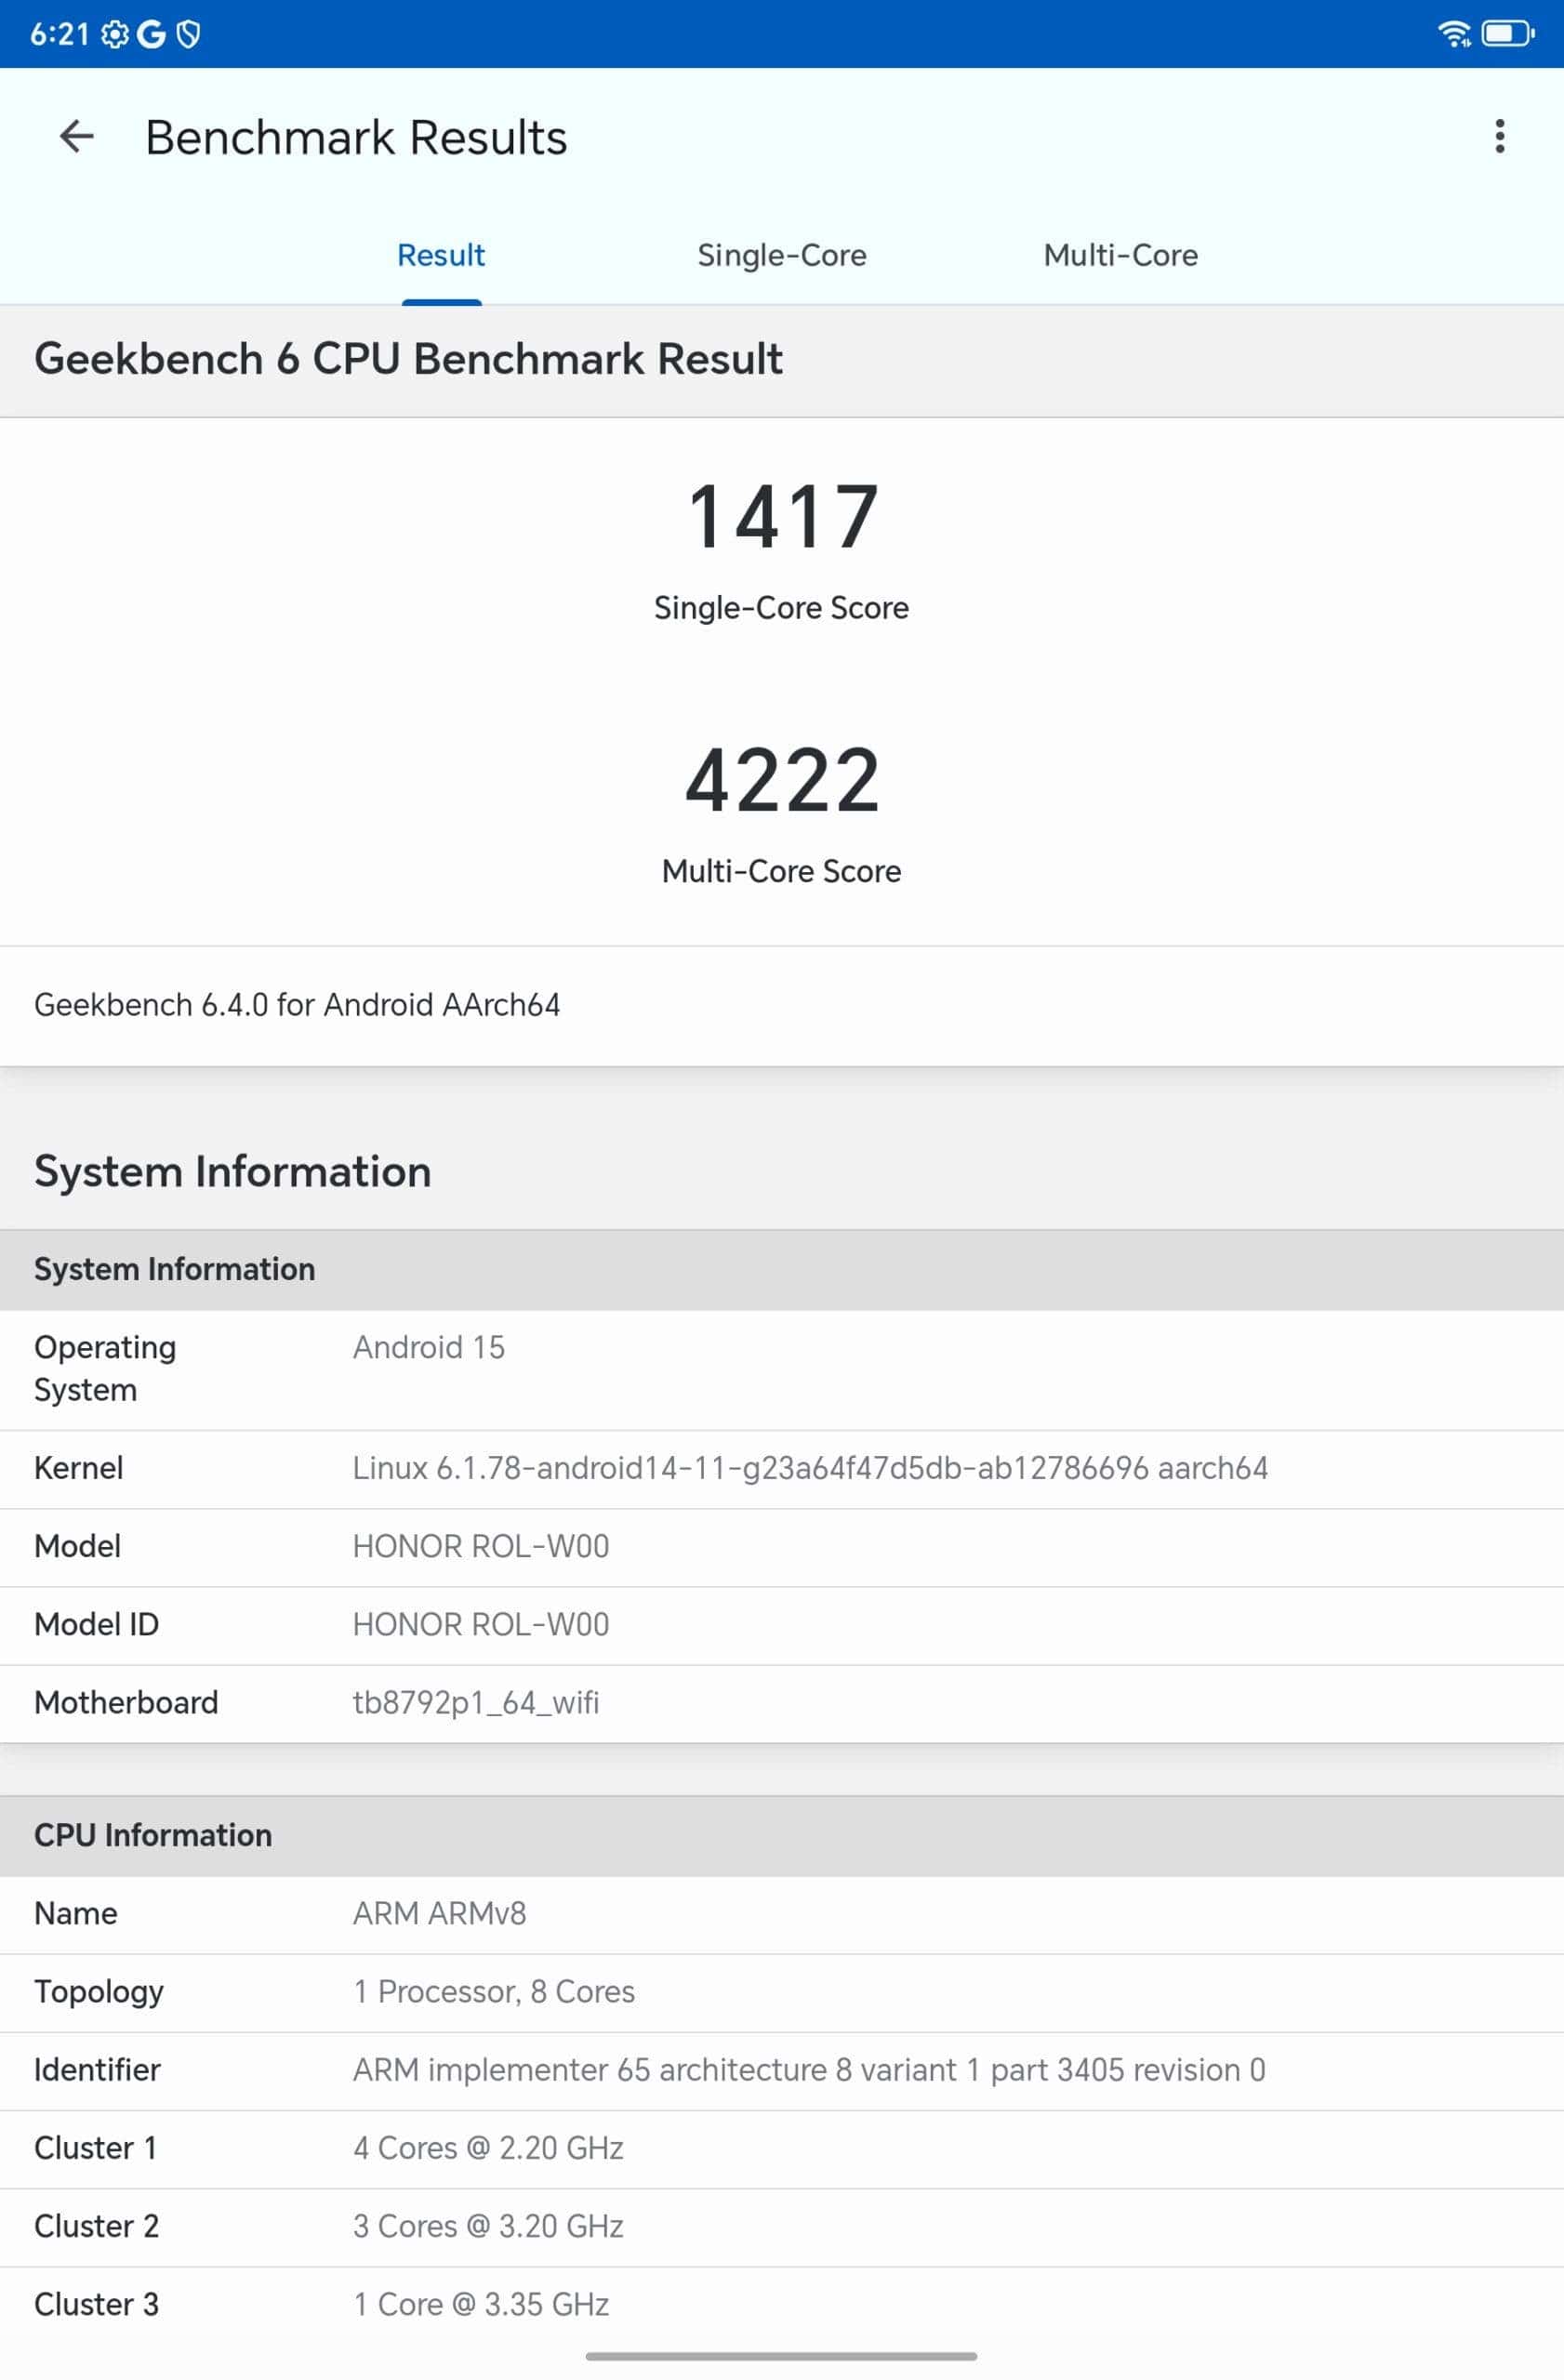Tap the Topology row label
The height and width of the screenshot is (2380, 1564).
[x=99, y=1993]
